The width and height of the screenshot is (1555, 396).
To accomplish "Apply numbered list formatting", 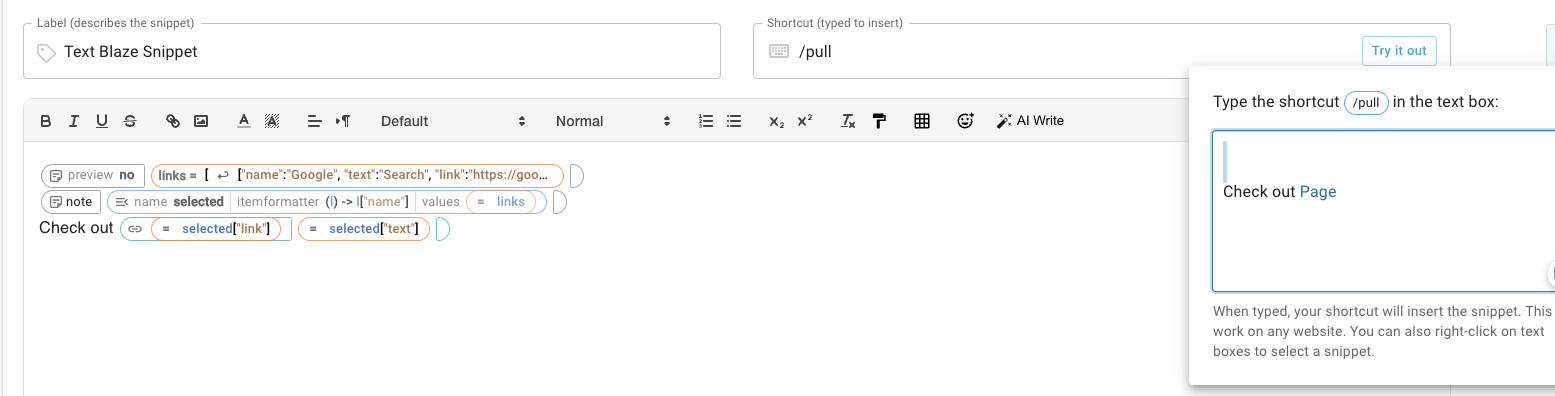I will 706,121.
